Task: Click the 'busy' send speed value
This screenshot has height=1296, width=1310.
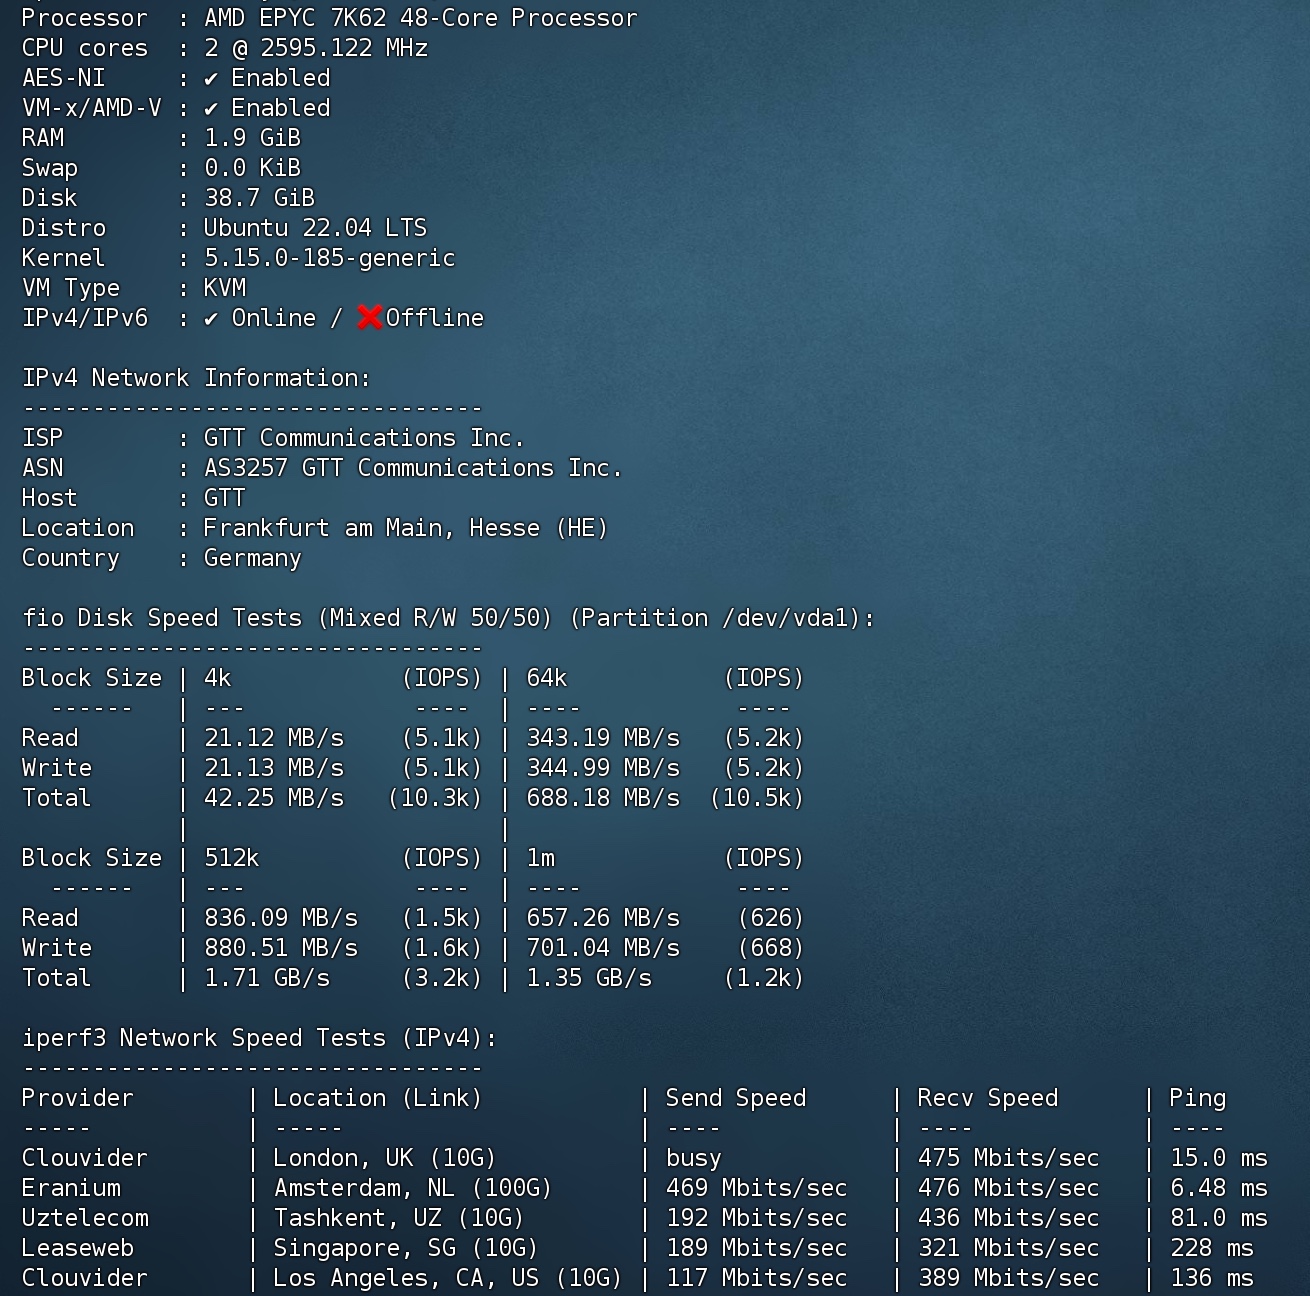Action: pos(694,1158)
